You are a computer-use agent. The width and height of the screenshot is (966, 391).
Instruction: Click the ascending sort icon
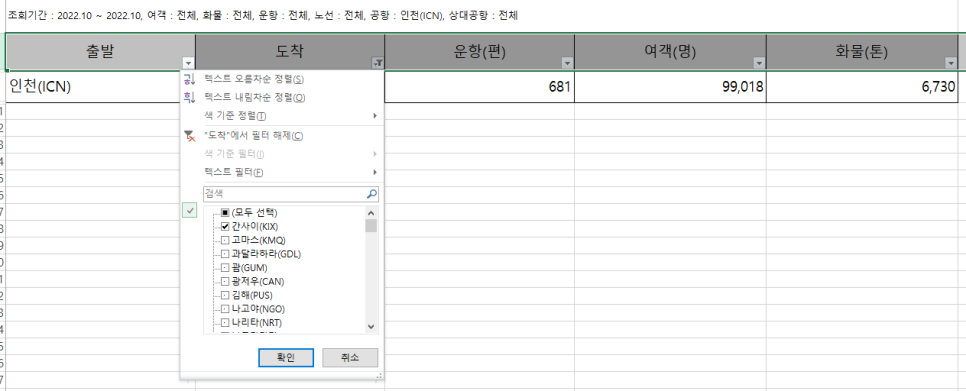tap(189, 79)
